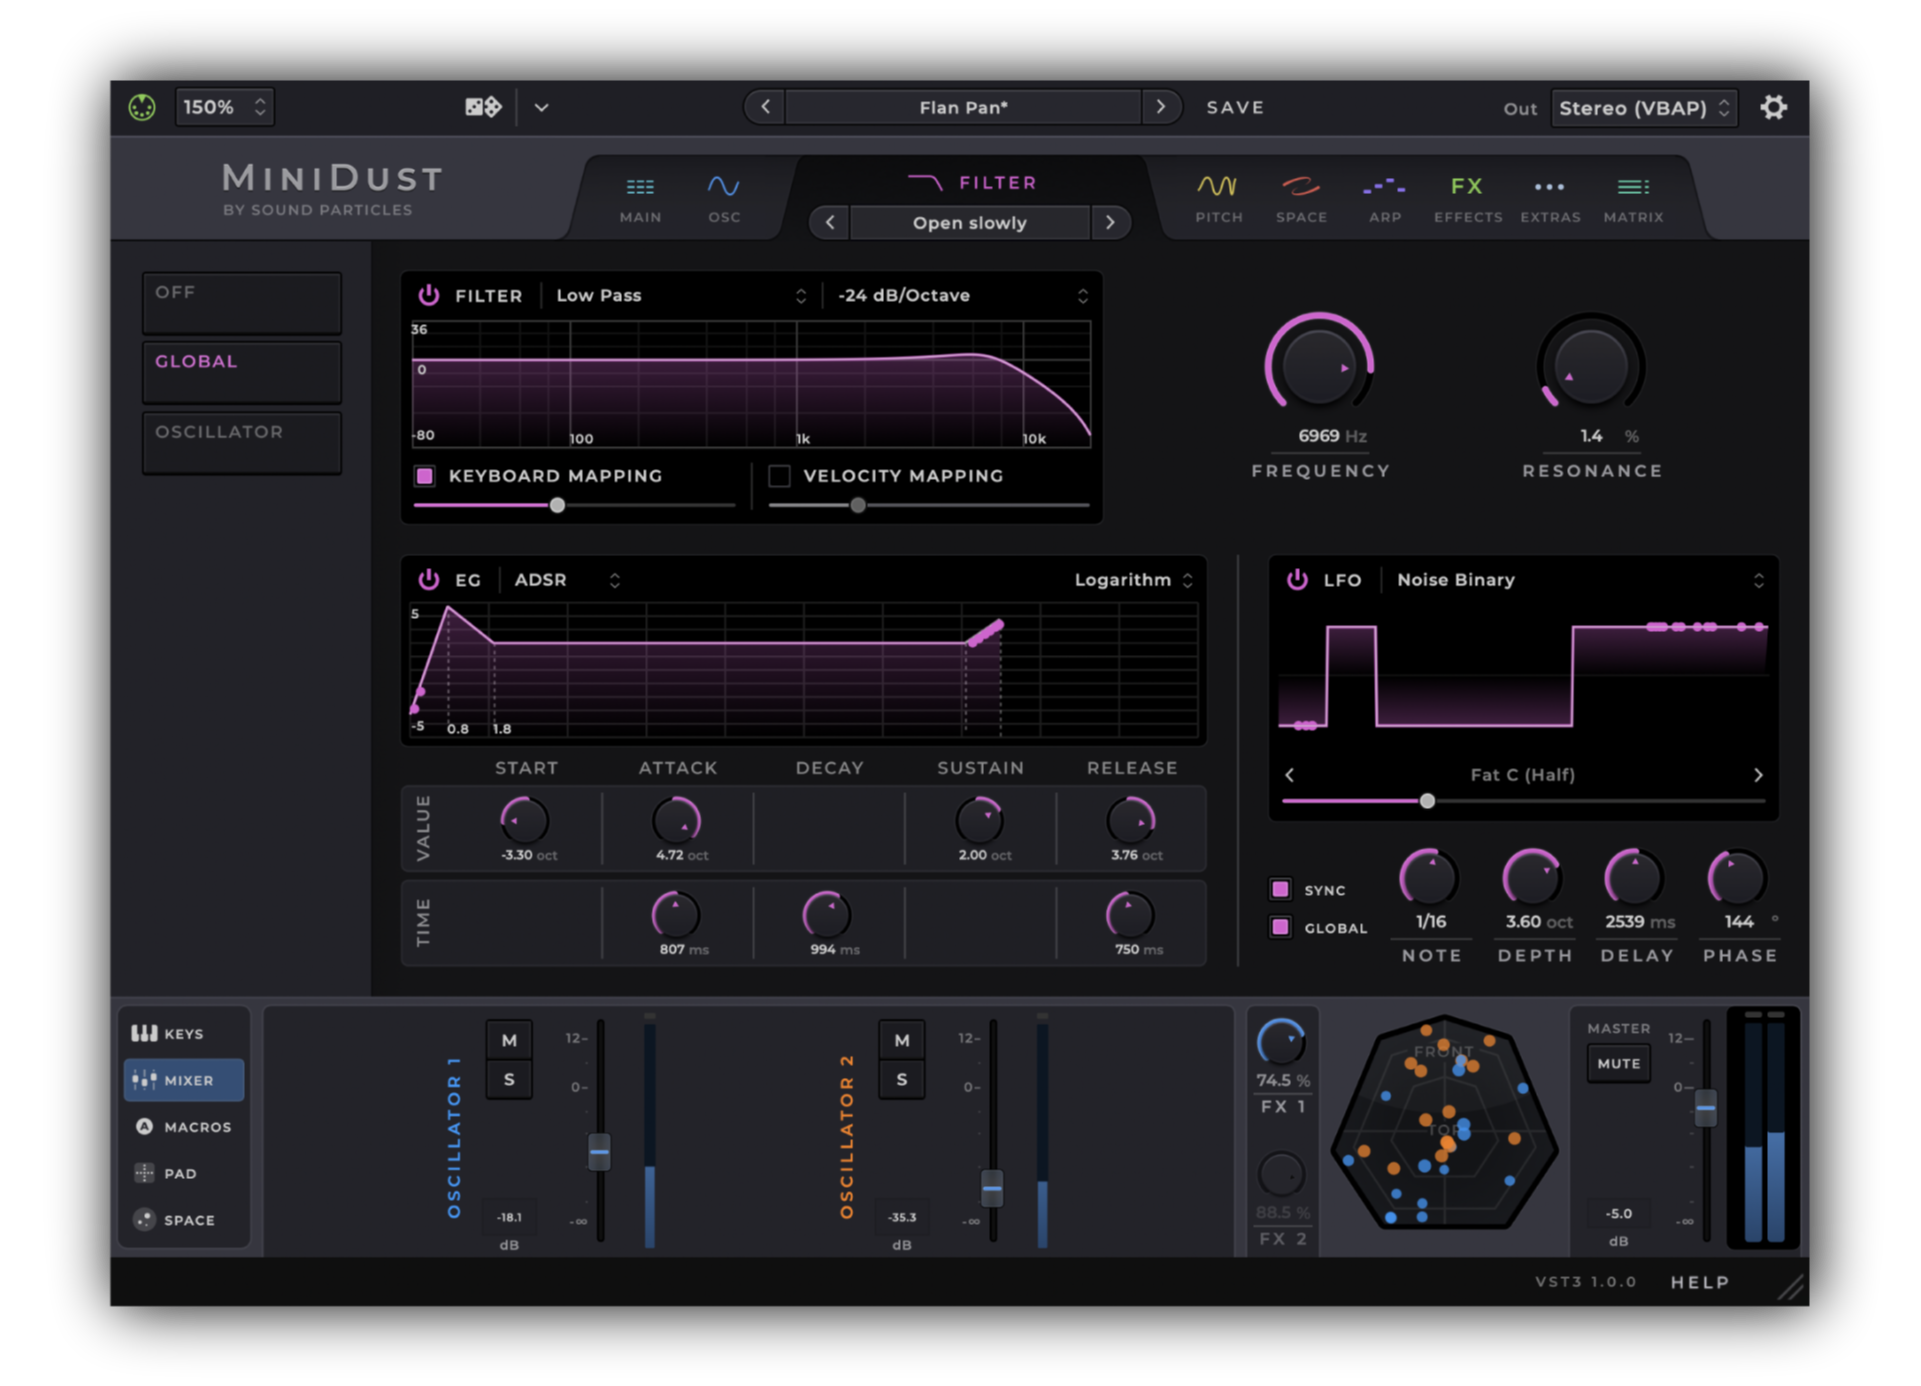
Task: Select the Oscillator filter mode
Action: [x=242, y=442]
